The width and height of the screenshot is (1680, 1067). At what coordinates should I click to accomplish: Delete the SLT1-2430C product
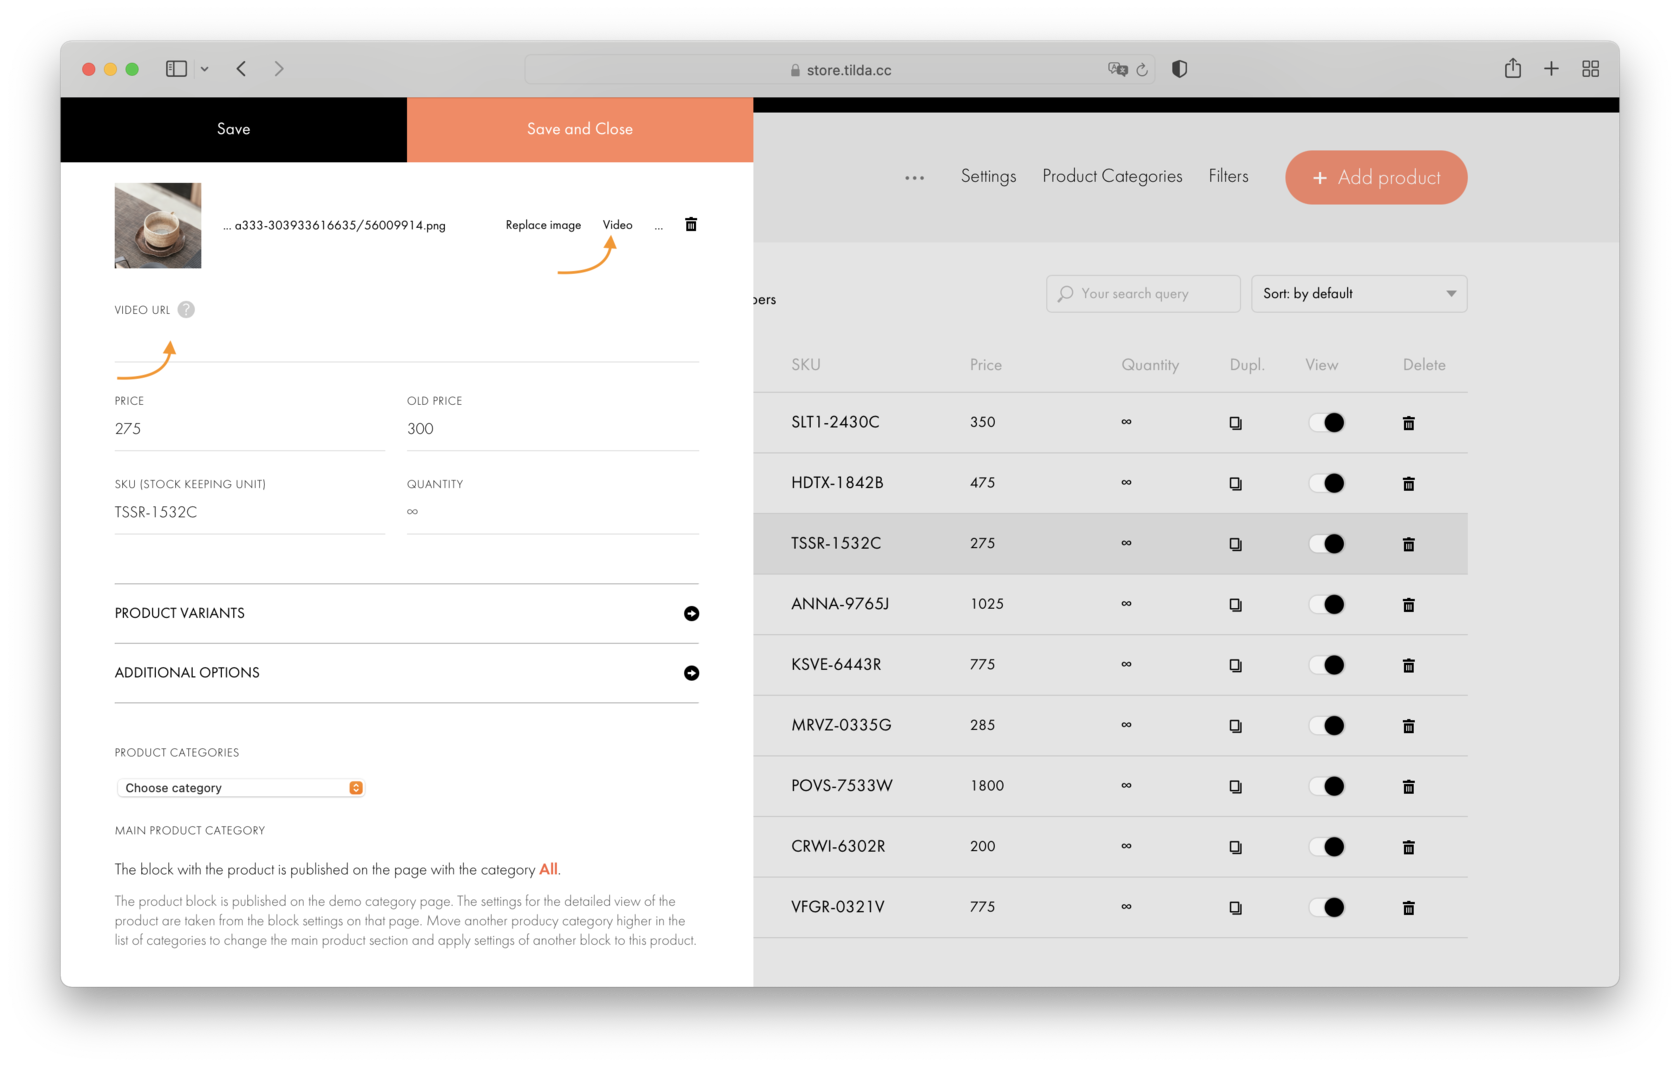coord(1409,423)
